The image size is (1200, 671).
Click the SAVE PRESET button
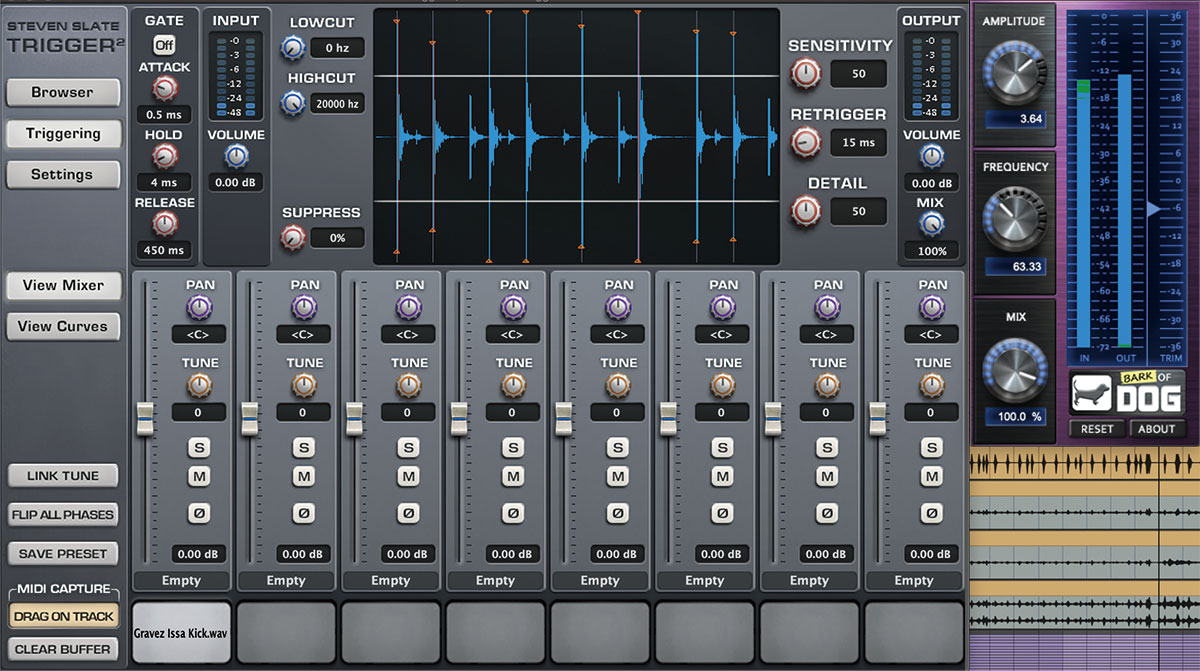[63, 553]
